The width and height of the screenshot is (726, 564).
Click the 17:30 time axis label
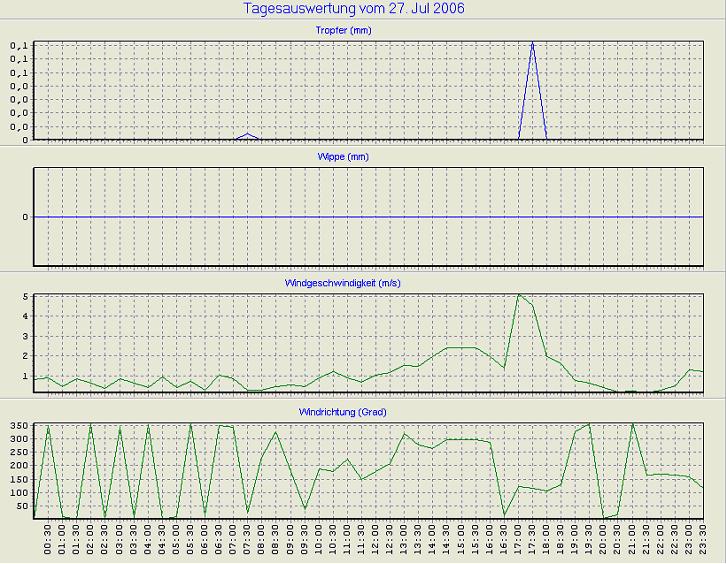point(532,540)
